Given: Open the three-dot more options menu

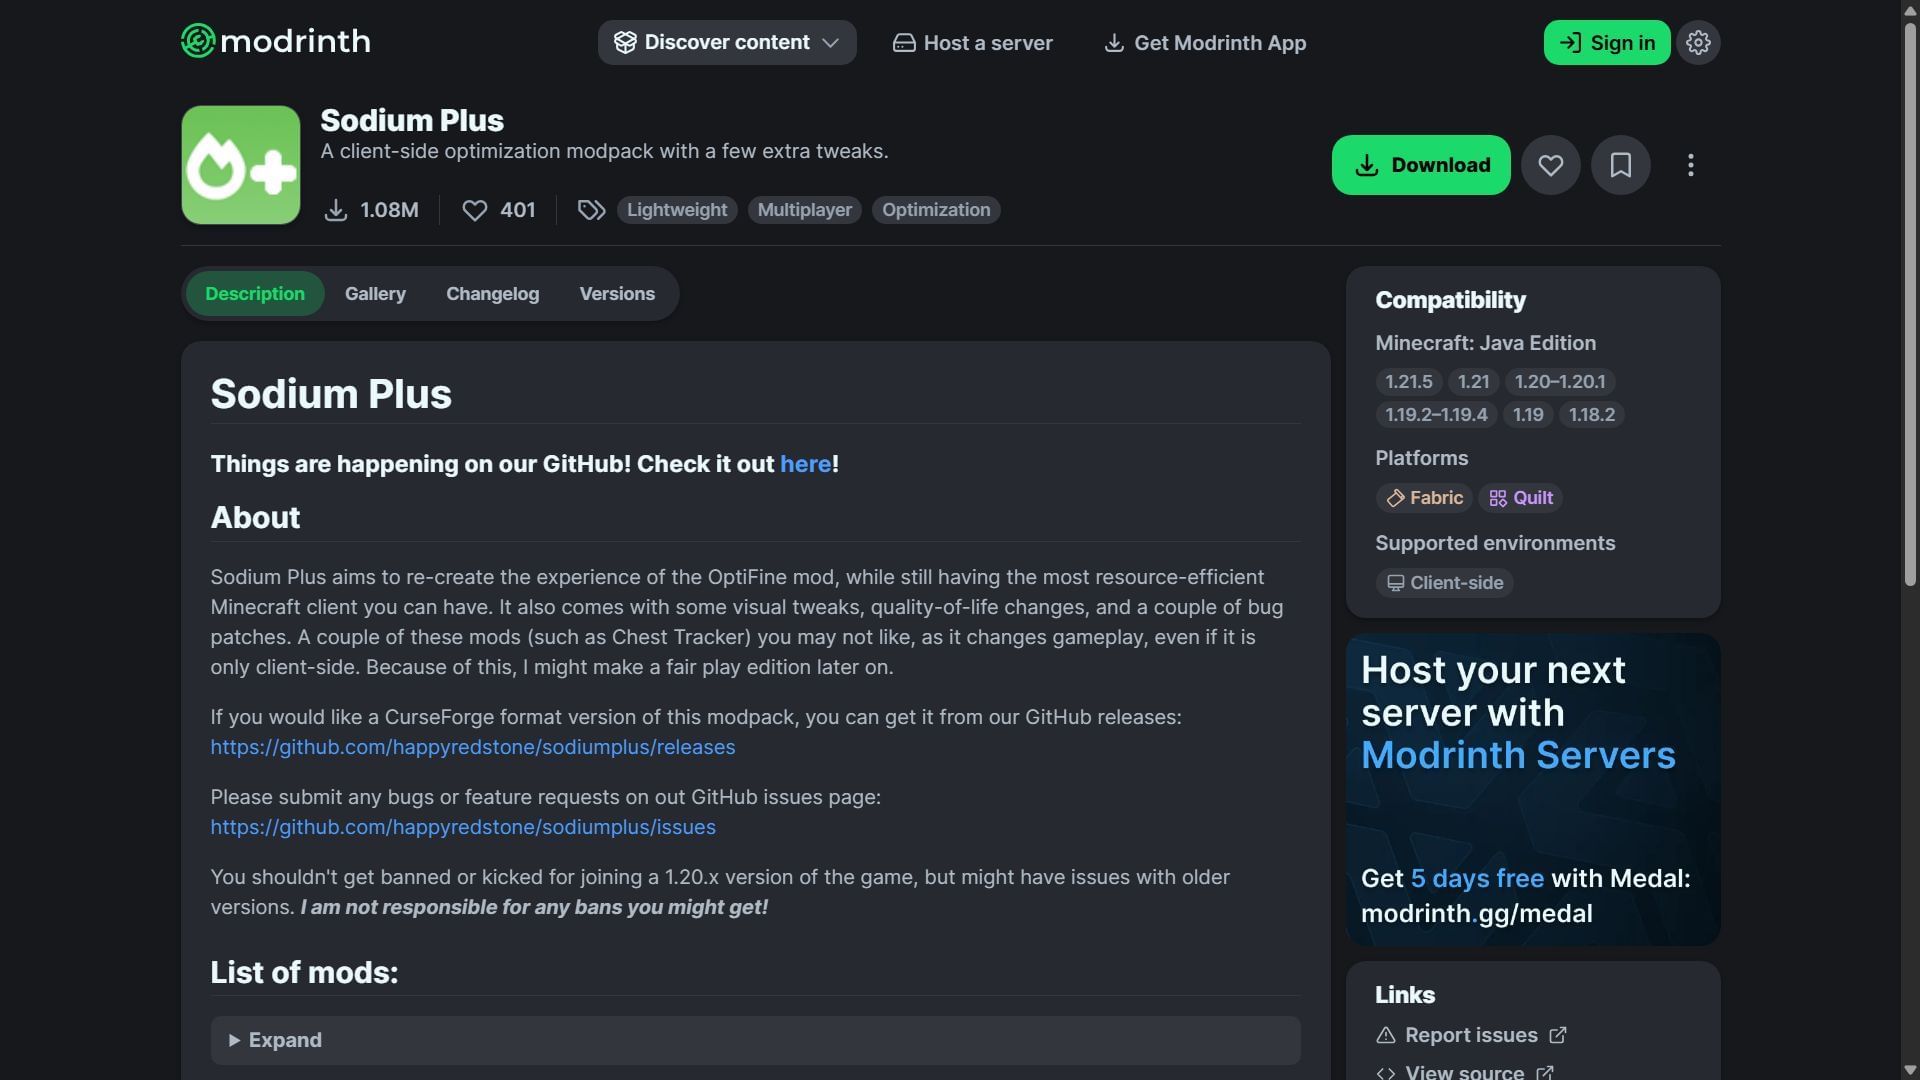Looking at the screenshot, I should [1690, 165].
